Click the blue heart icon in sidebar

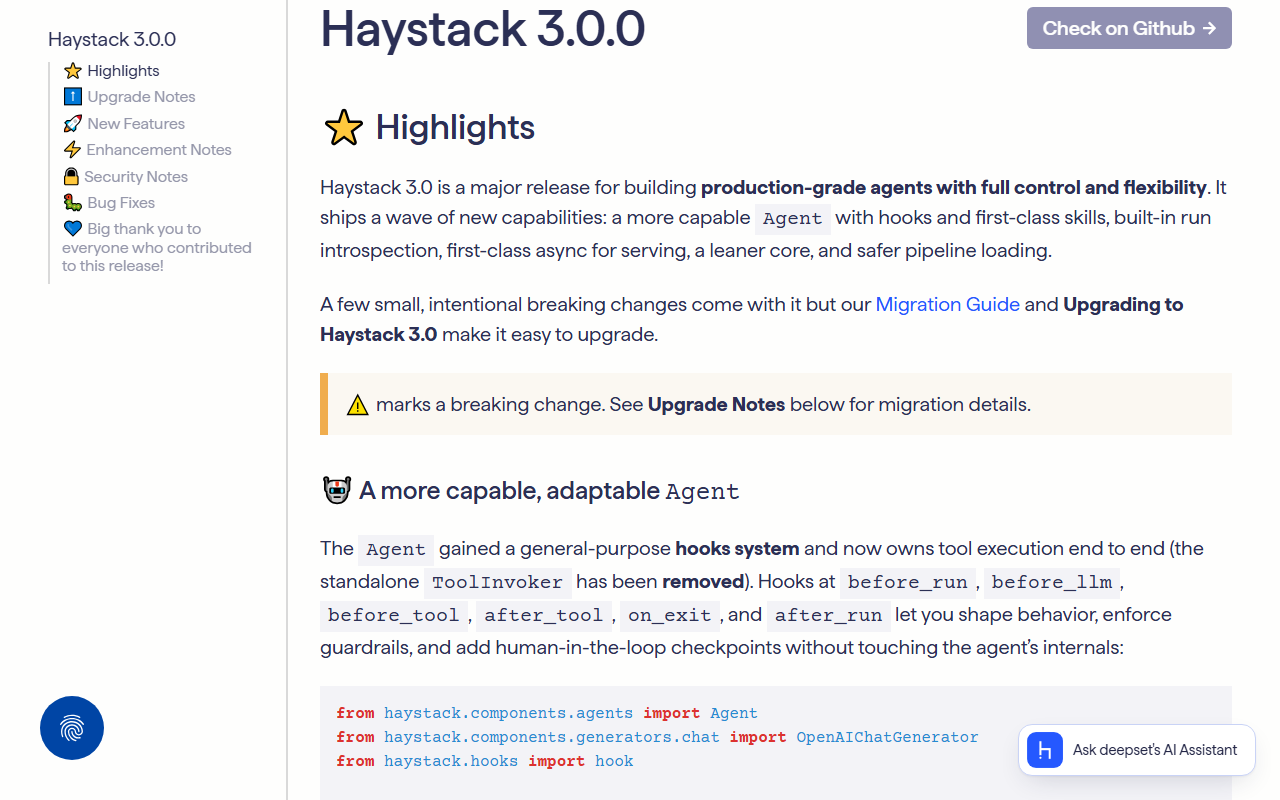(72, 229)
